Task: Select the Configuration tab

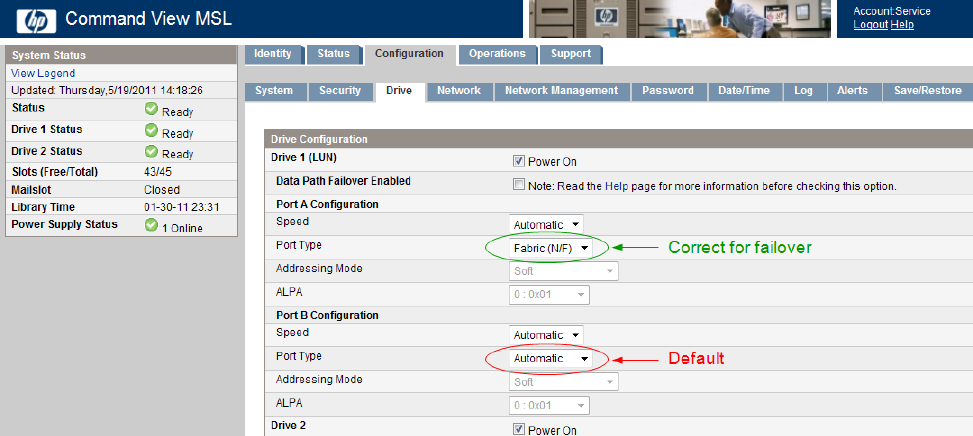Action: (x=410, y=54)
